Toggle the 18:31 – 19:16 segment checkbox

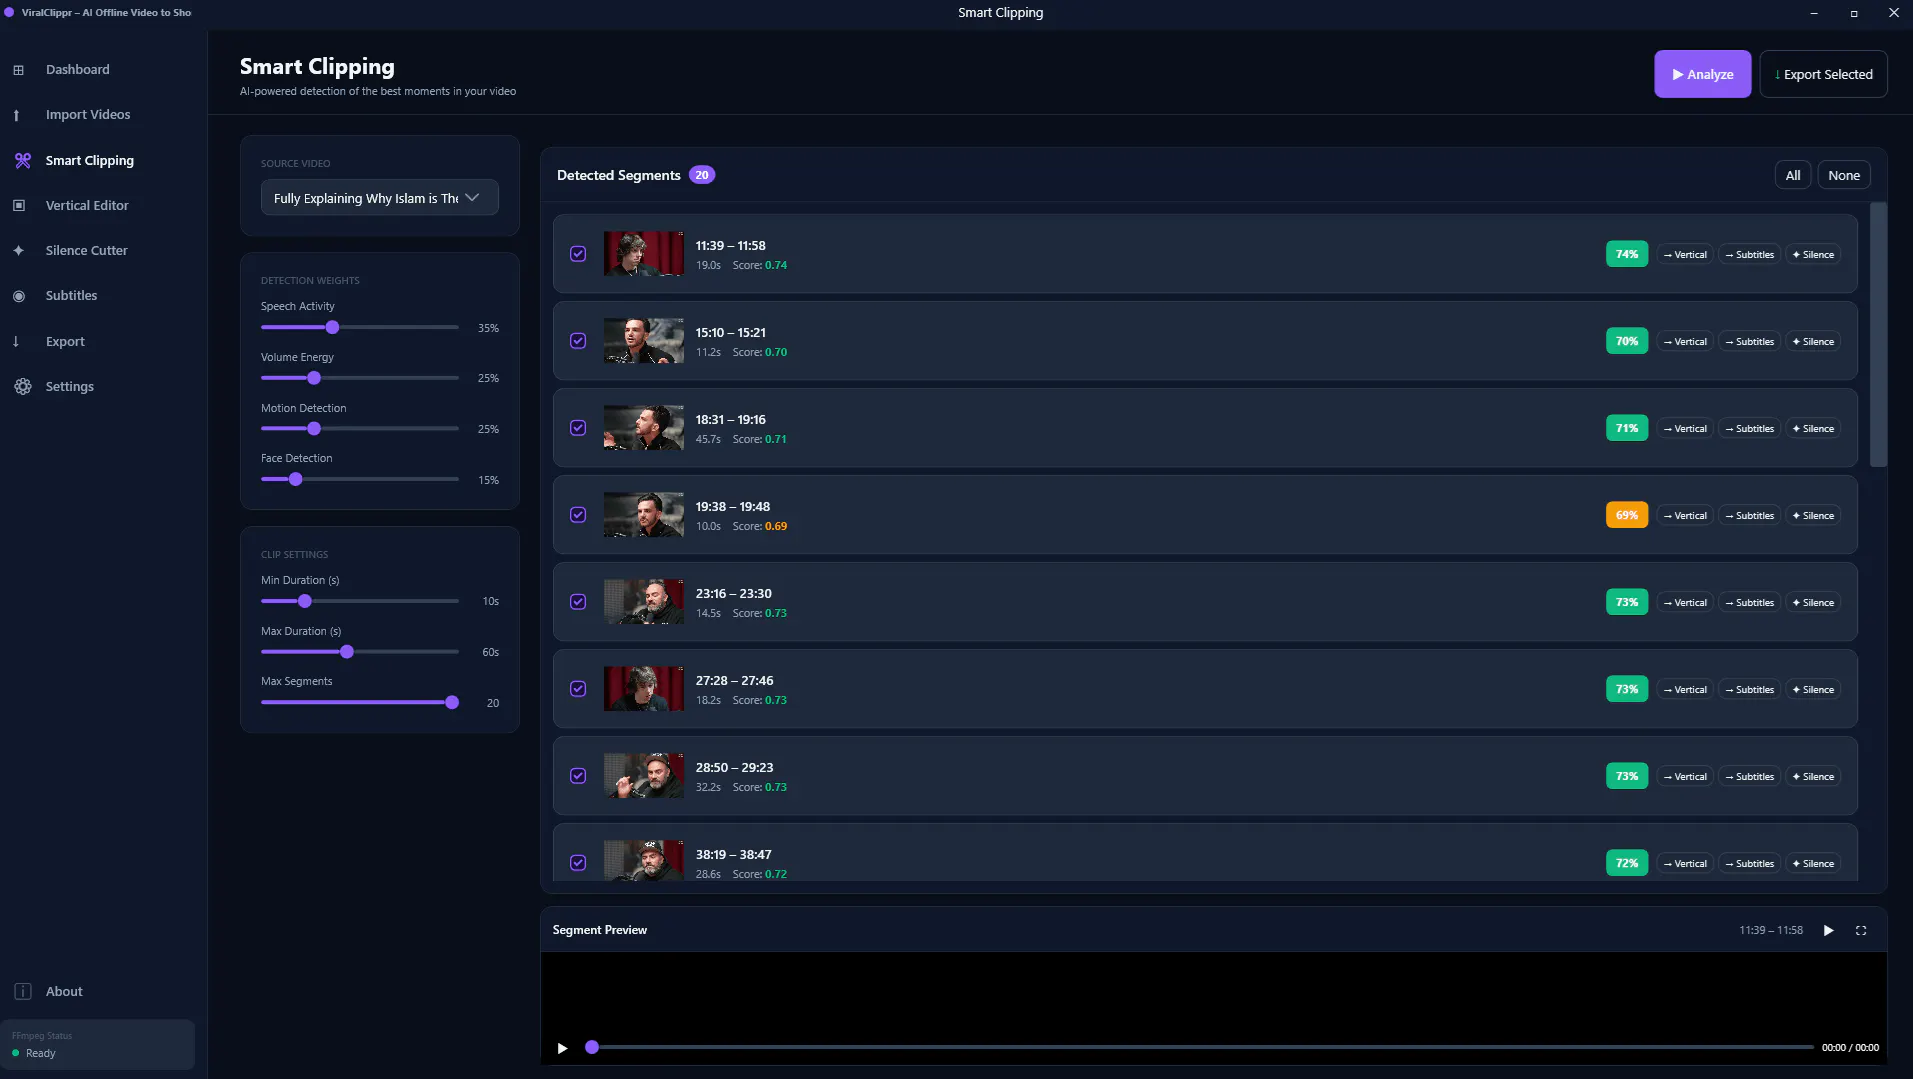tap(578, 428)
